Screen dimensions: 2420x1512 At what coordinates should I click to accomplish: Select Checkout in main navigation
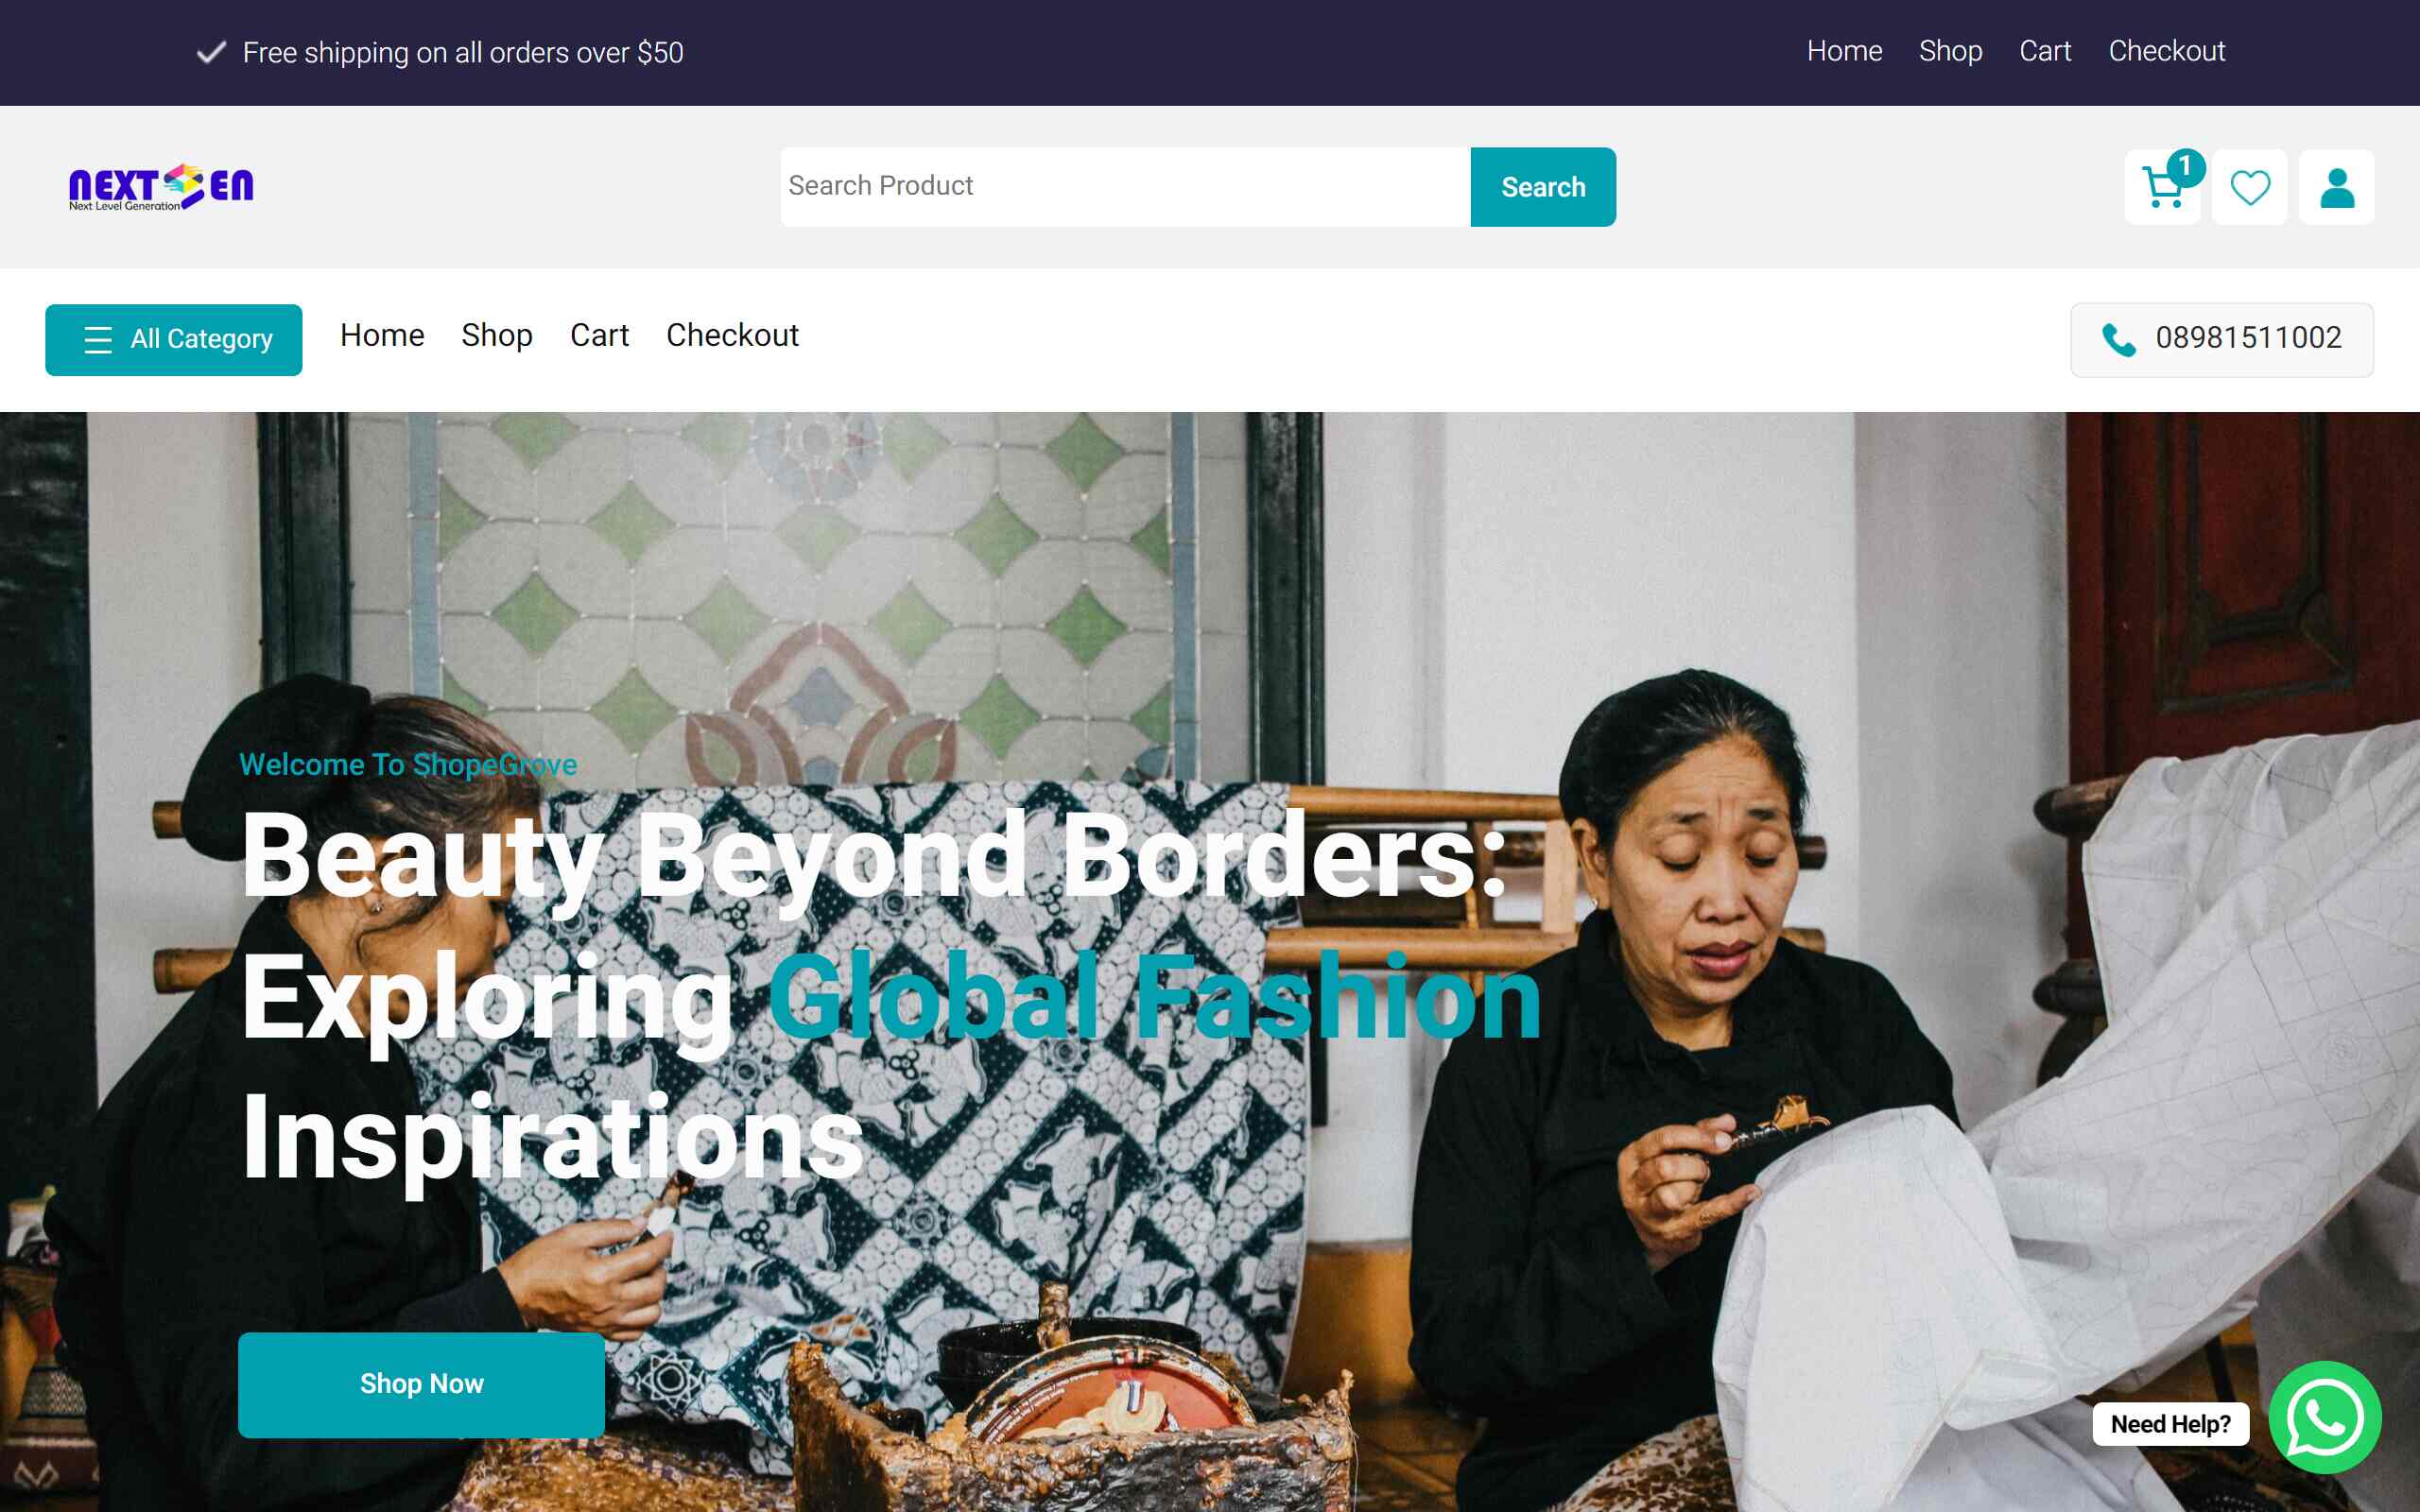(x=732, y=335)
